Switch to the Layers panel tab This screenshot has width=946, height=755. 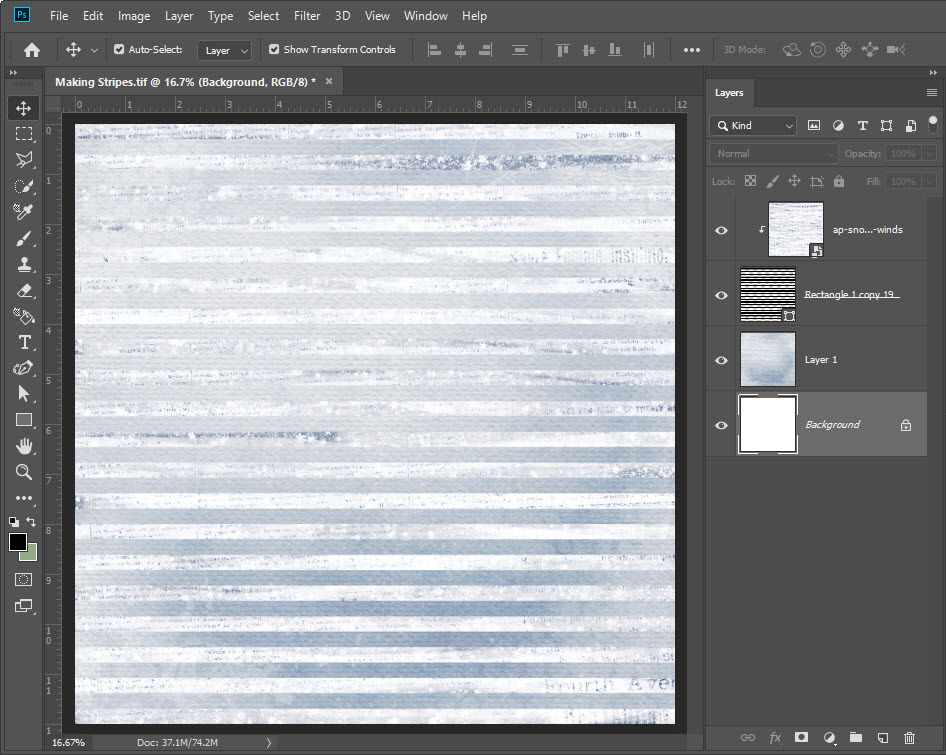[729, 93]
